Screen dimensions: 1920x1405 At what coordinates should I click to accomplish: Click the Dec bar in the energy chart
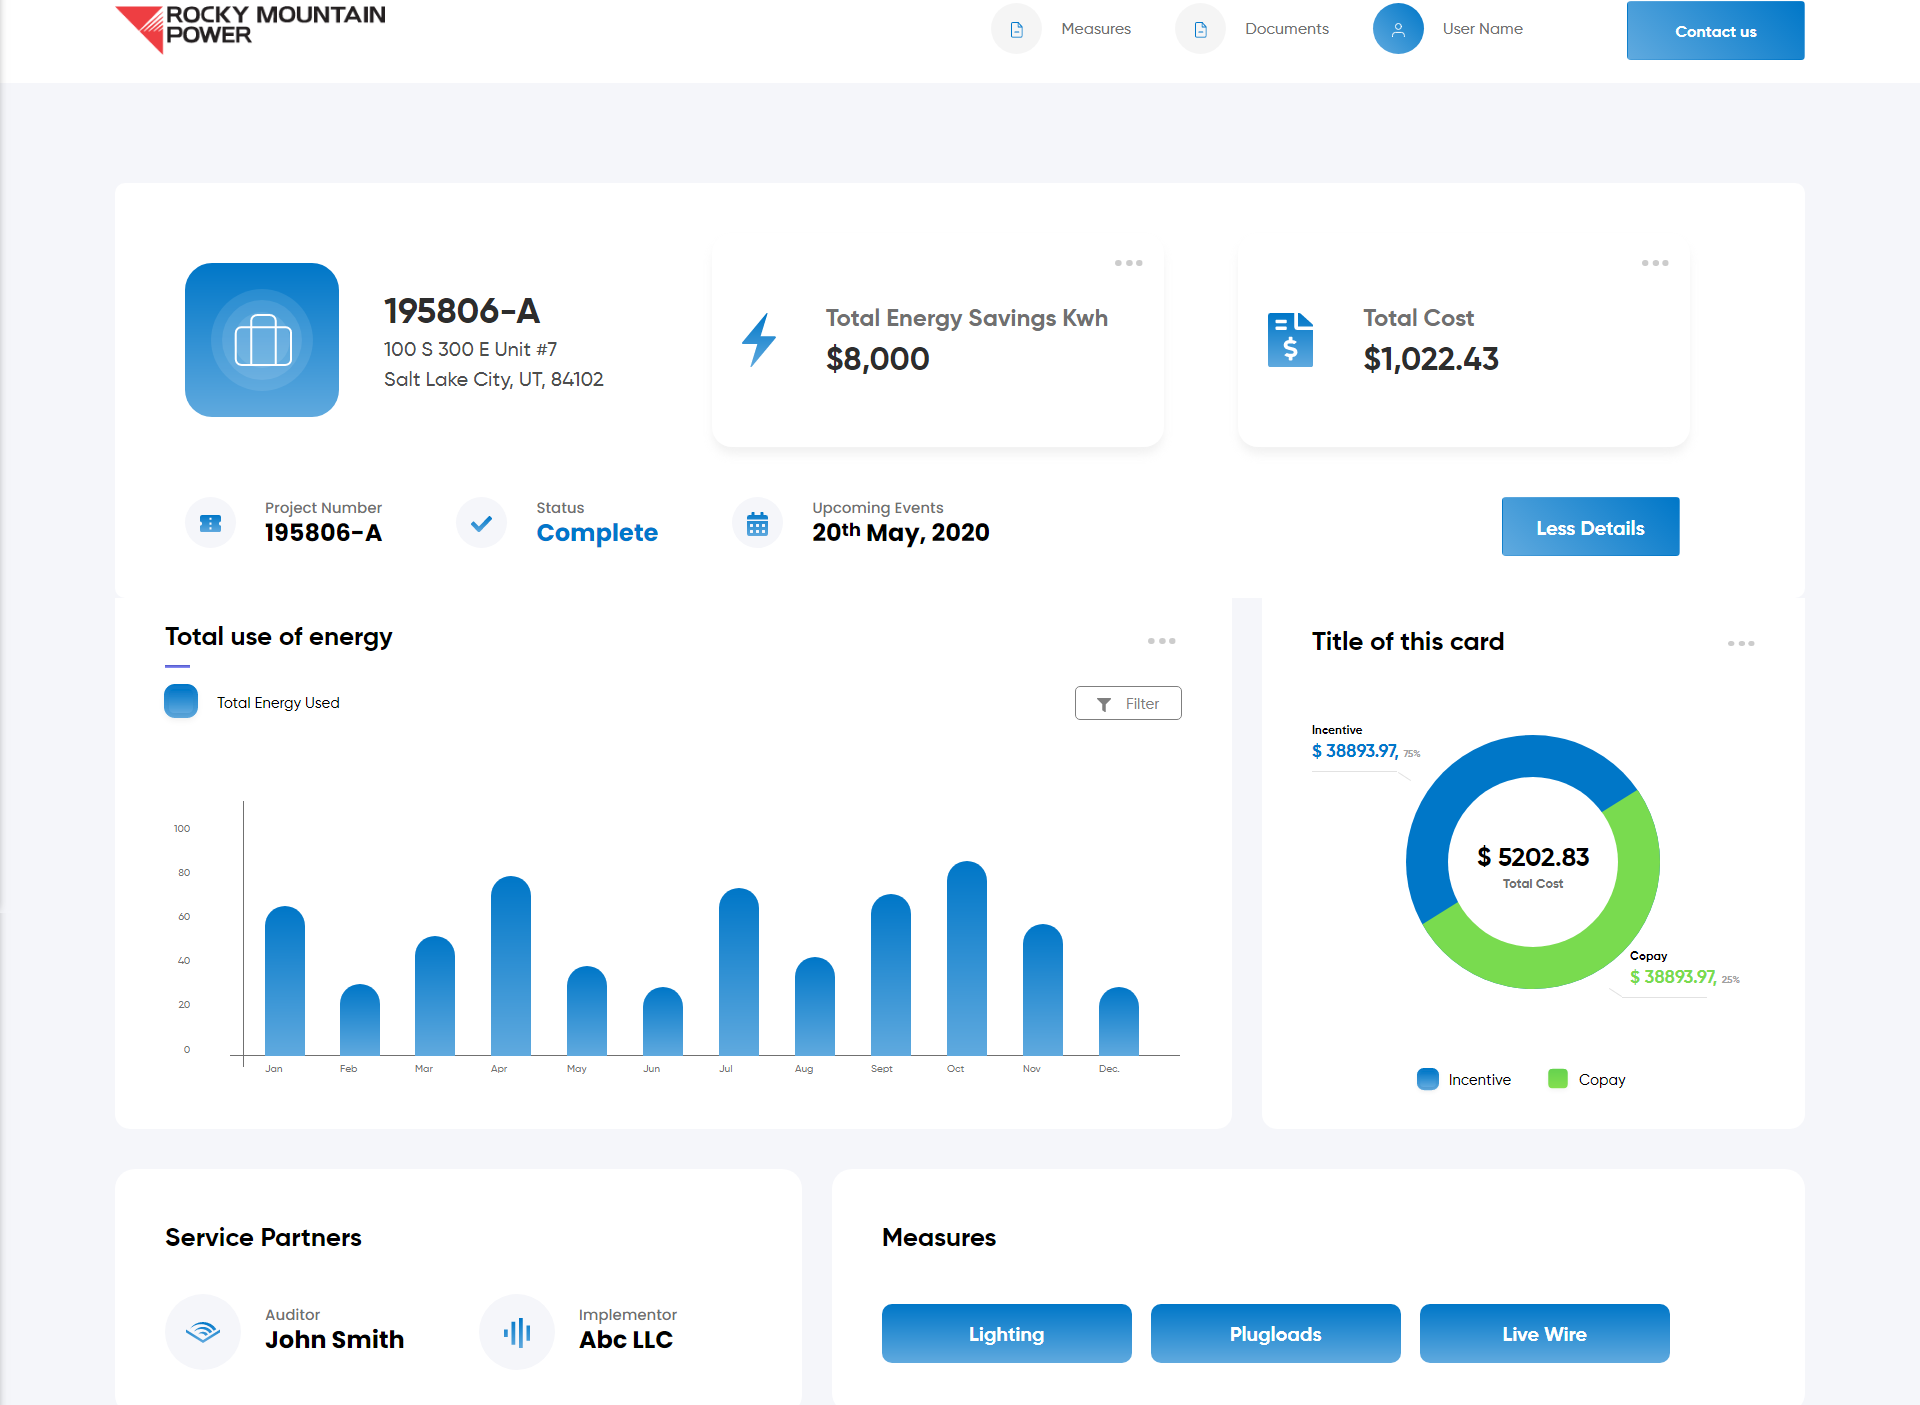coord(1119,1021)
